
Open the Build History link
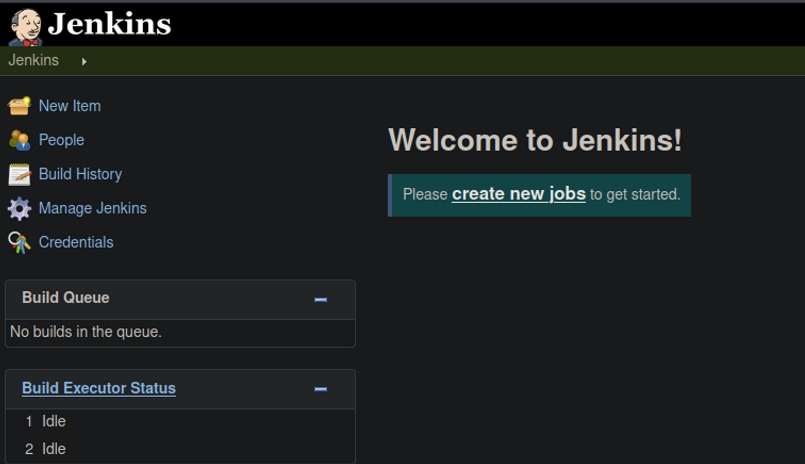[x=80, y=174]
